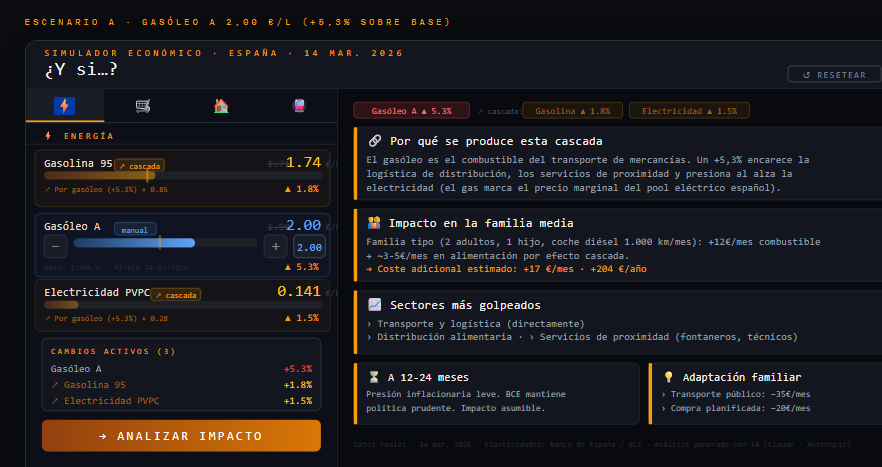Increase Gasóleo A price with plus button

click(275, 247)
